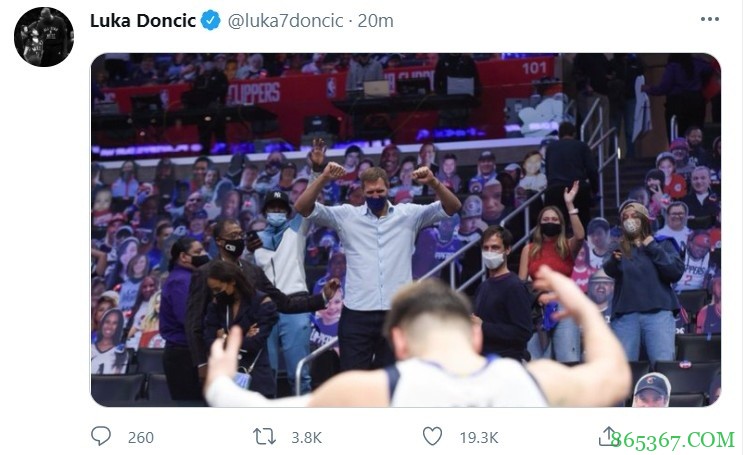Open Luka Doncic's profile avatar
This screenshot has width=744, height=455.
pos(43,37)
